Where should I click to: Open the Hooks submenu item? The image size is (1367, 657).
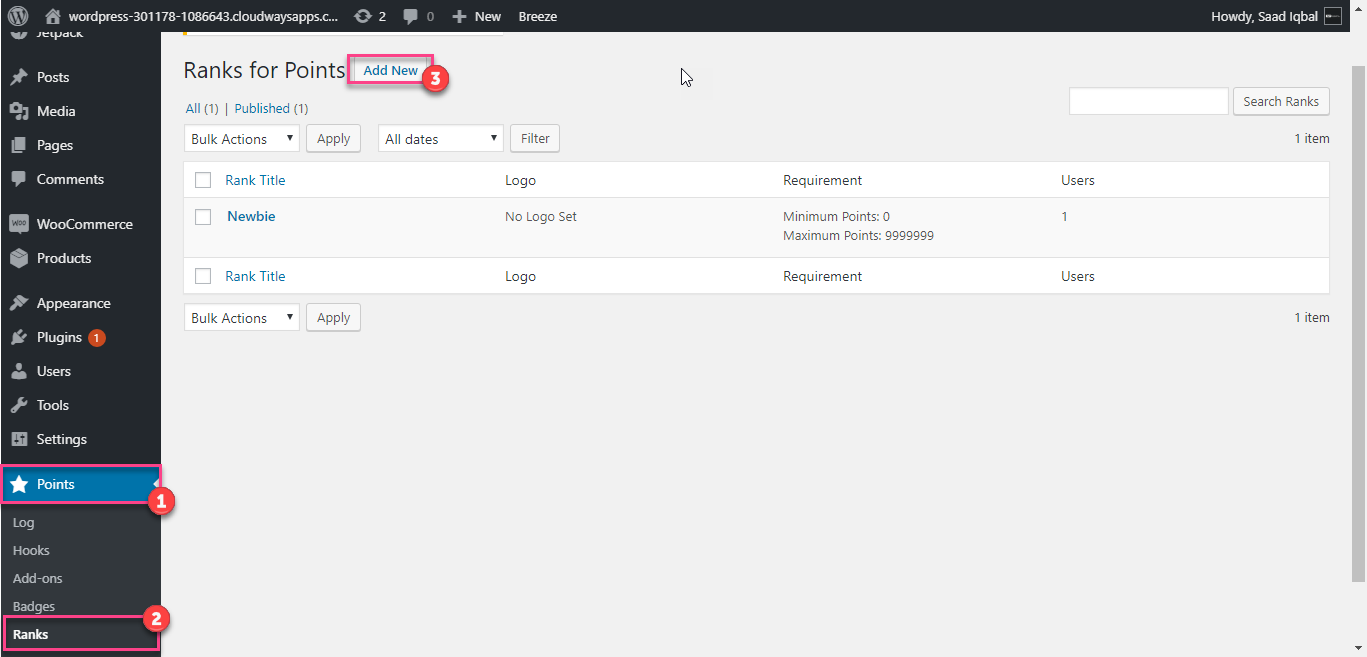31,550
